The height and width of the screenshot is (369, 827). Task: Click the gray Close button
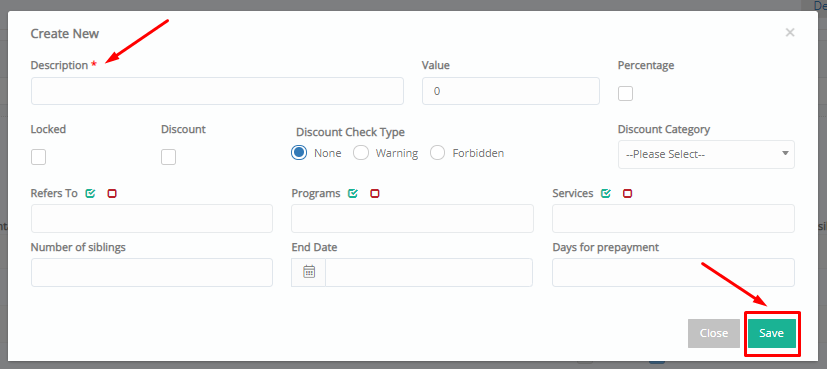pos(714,333)
